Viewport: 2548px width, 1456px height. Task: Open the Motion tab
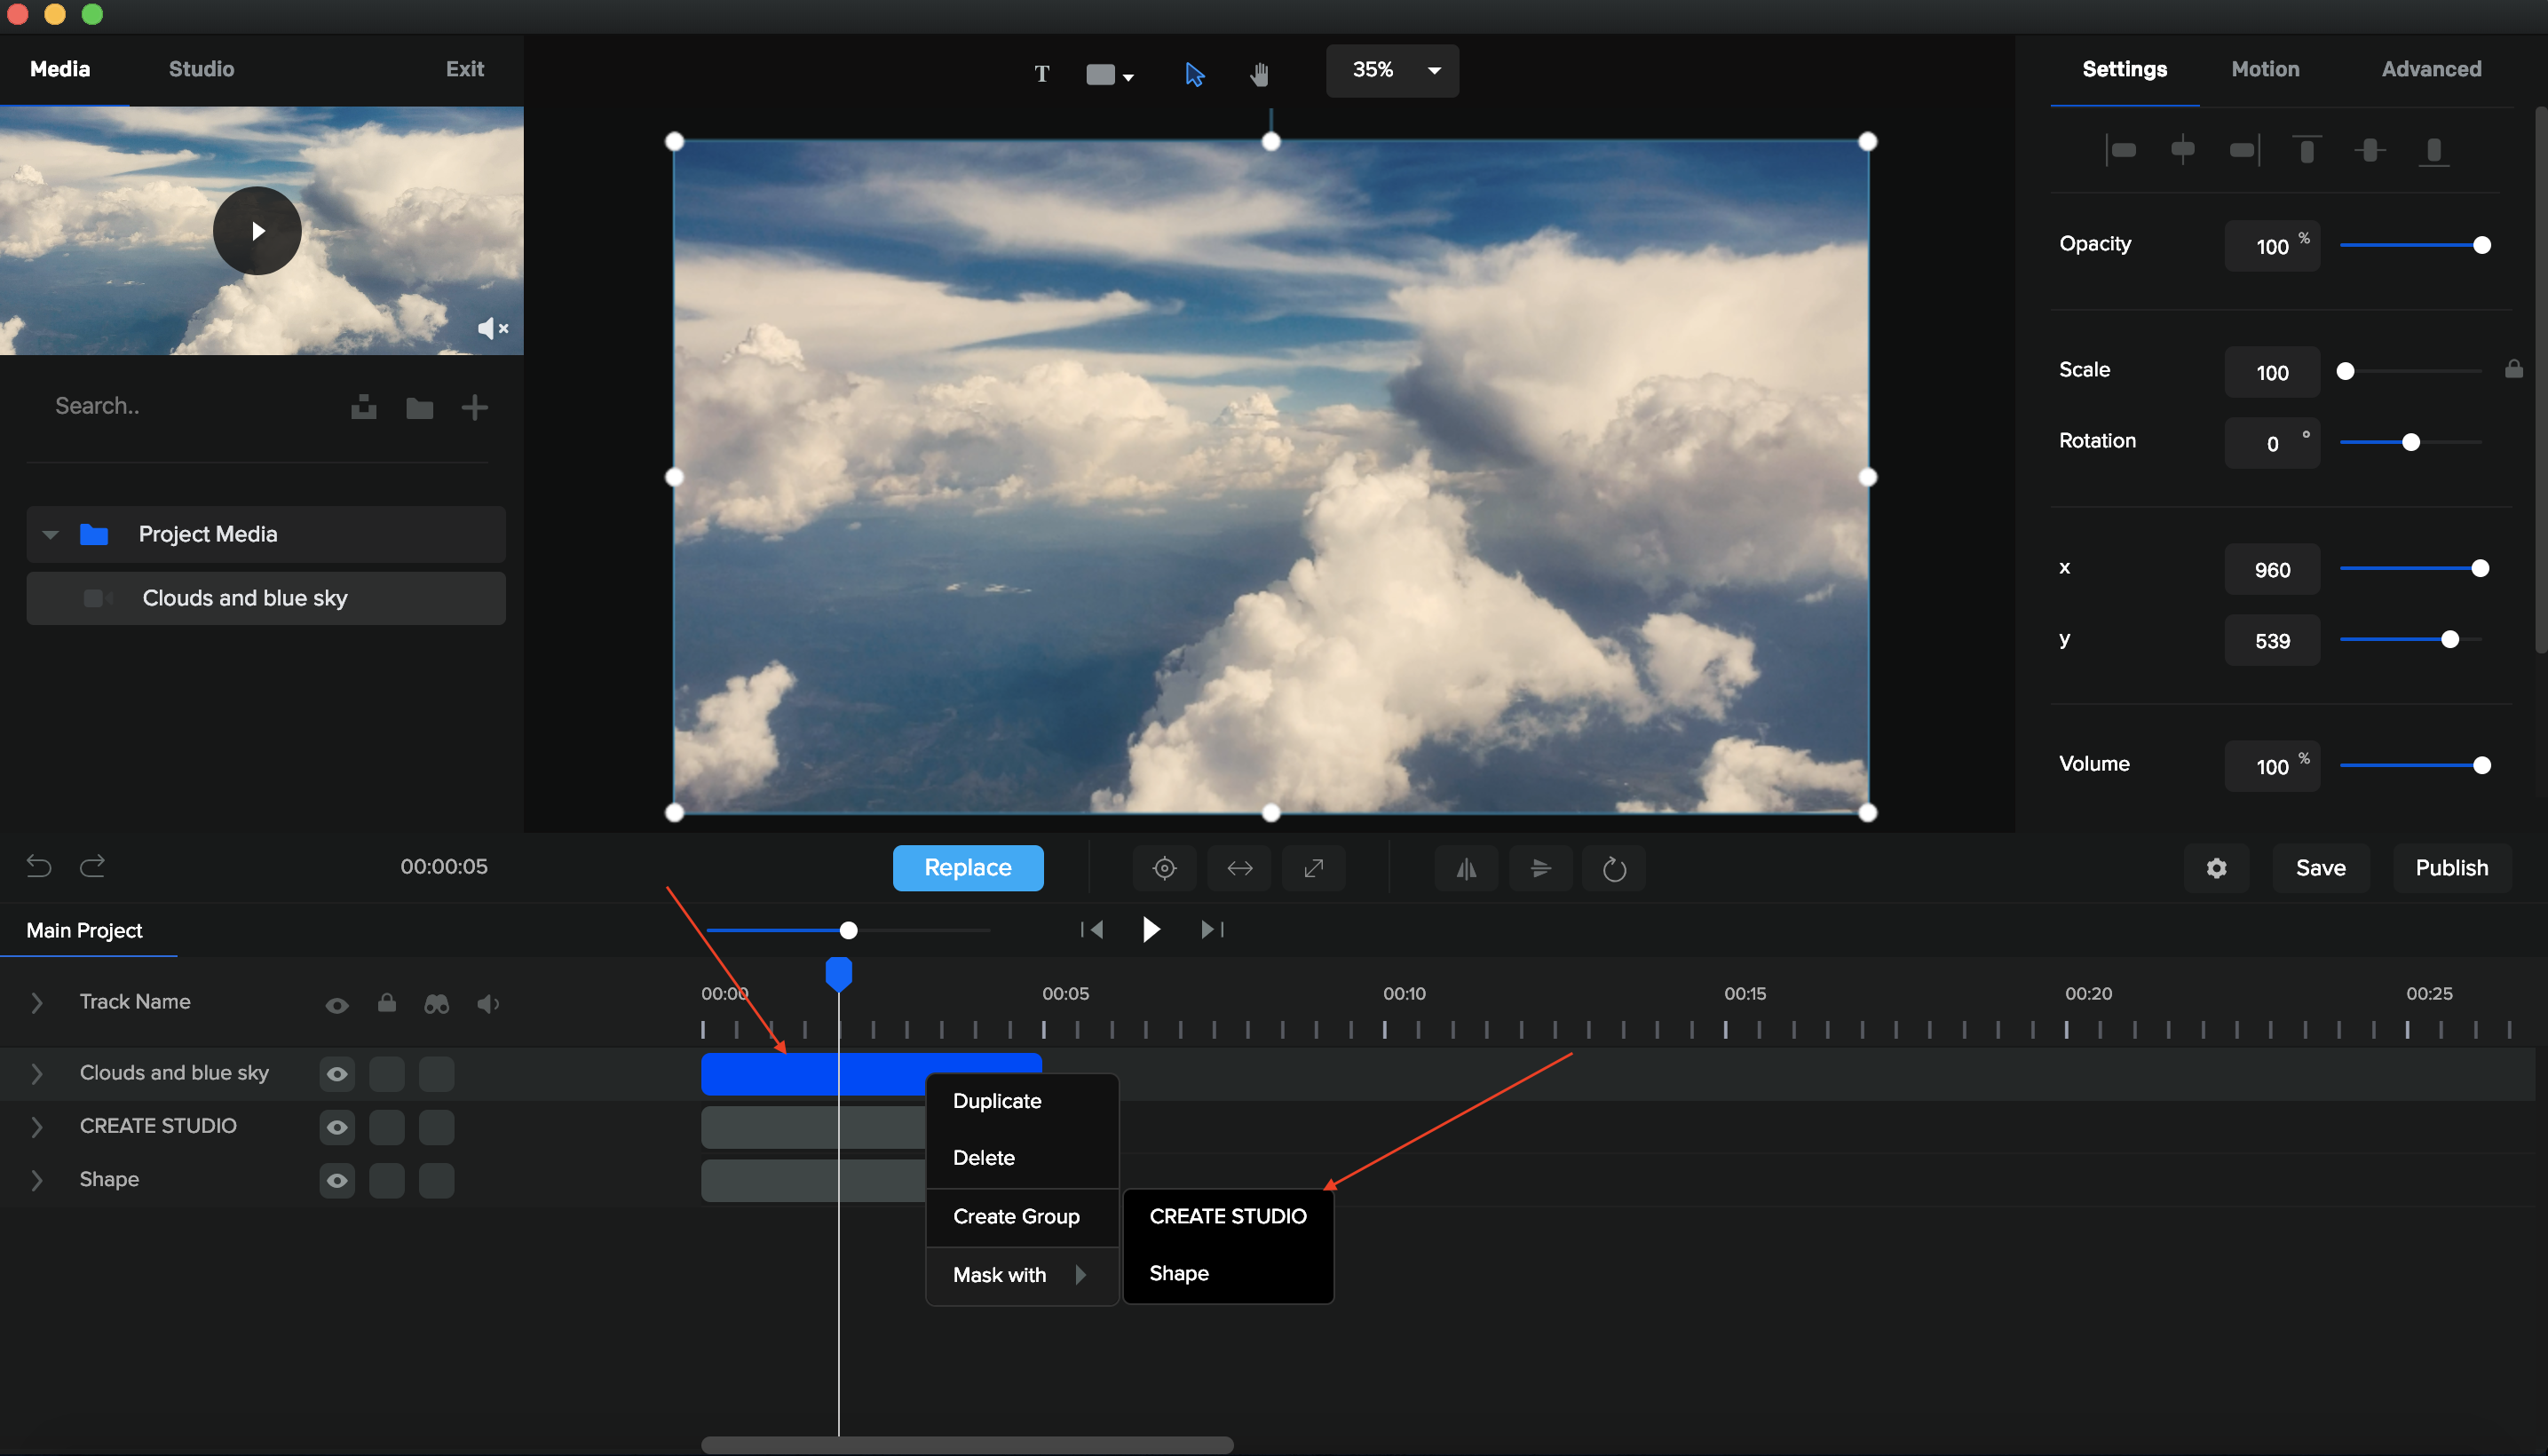tap(2265, 69)
